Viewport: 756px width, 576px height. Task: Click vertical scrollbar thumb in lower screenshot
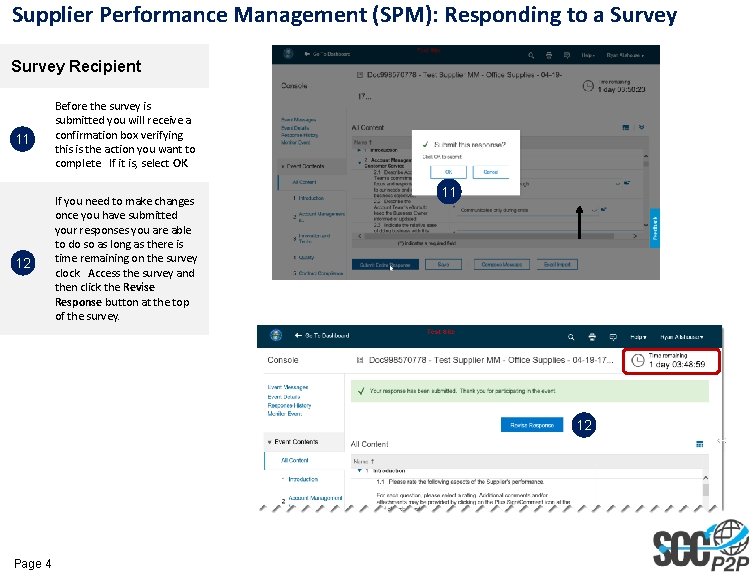(x=705, y=490)
